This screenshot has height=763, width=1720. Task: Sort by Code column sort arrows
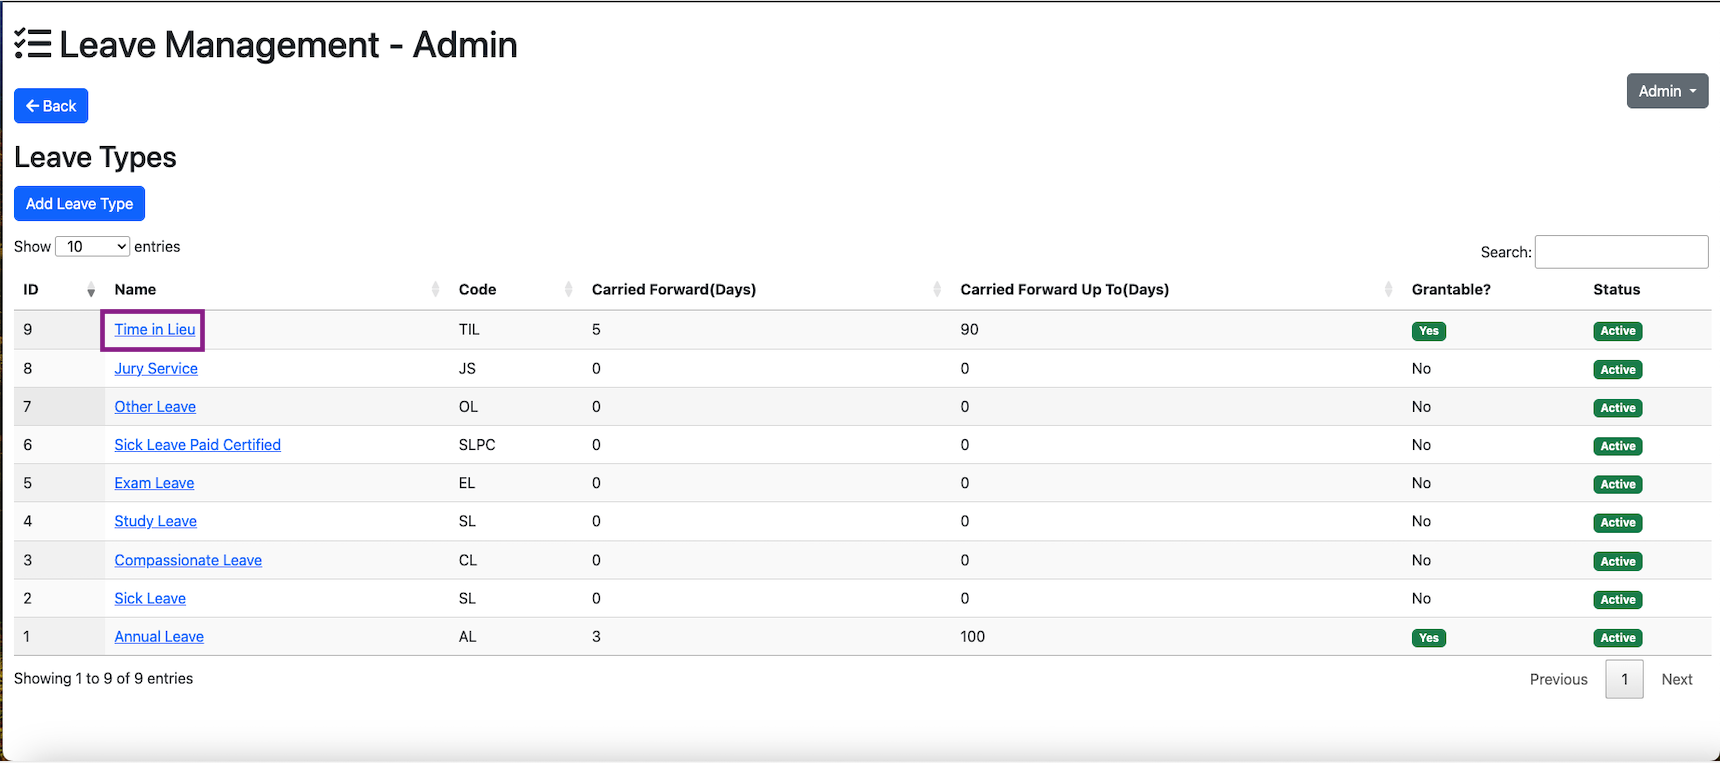(568, 290)
